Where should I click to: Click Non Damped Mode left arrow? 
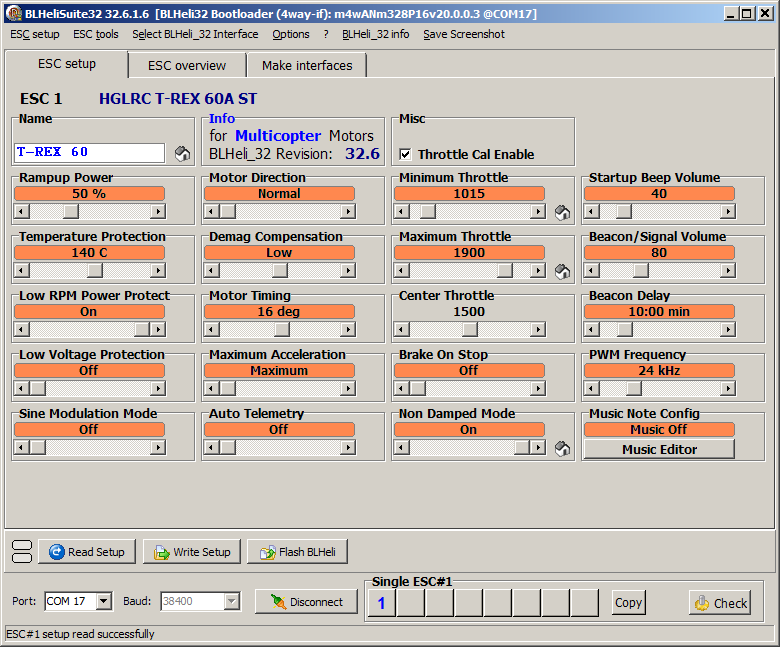click(x=401, y=448)
